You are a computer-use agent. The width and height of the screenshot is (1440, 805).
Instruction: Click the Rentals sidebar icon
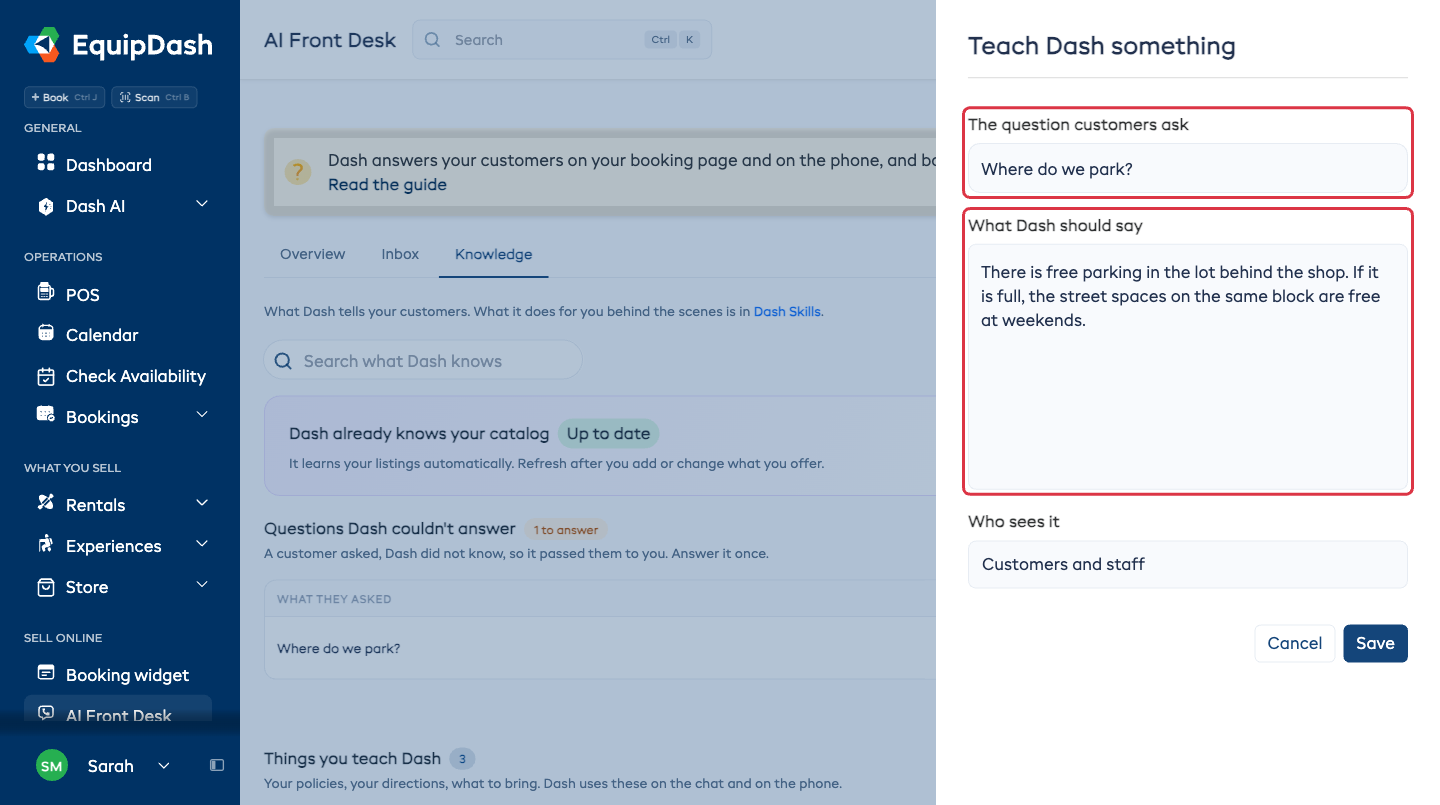click(x=45, y=503)
